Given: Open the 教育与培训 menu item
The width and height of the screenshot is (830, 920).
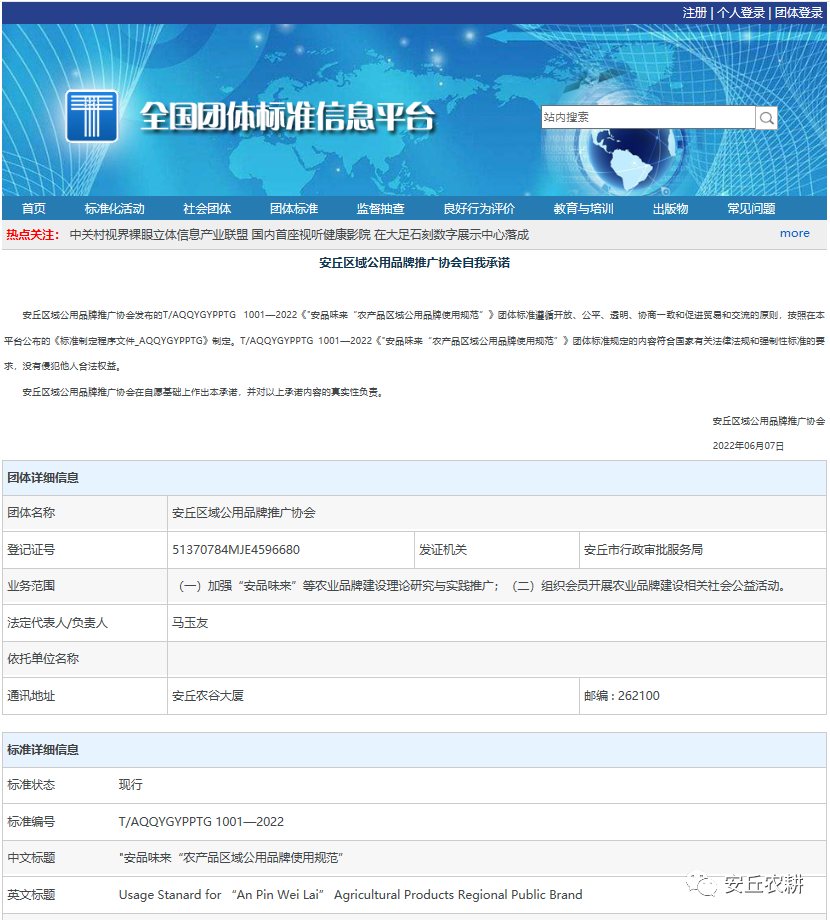Looking at the screenshot, I should (584, 209).
